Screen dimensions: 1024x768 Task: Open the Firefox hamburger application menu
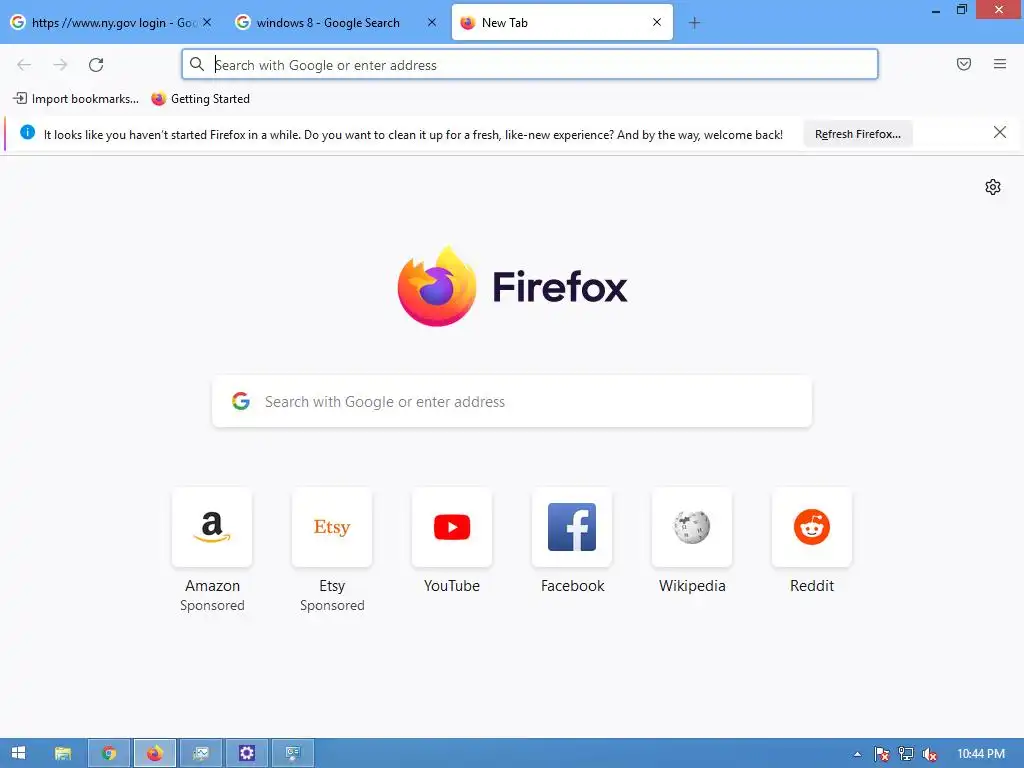(1000, 64)
